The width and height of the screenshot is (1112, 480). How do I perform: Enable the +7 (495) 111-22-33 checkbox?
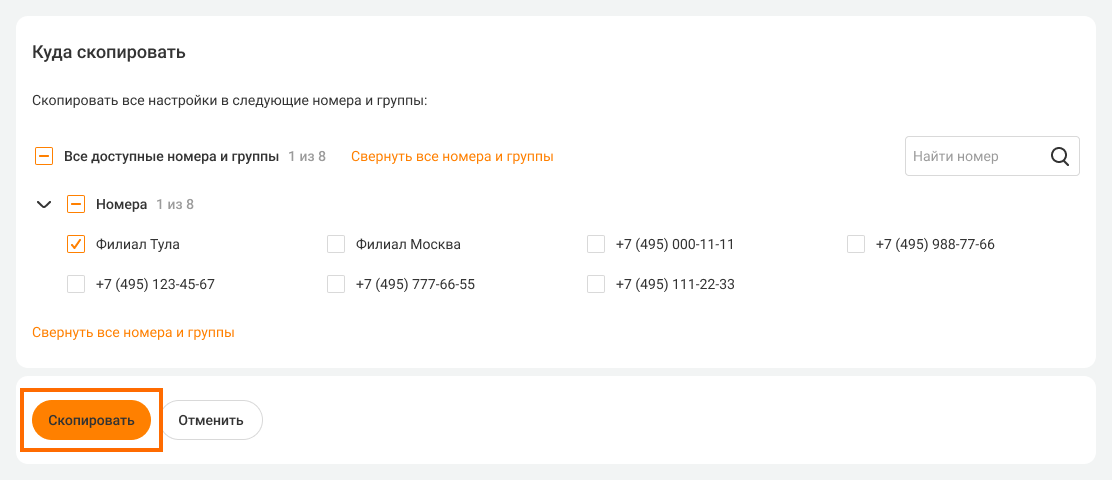coord(596,284)
